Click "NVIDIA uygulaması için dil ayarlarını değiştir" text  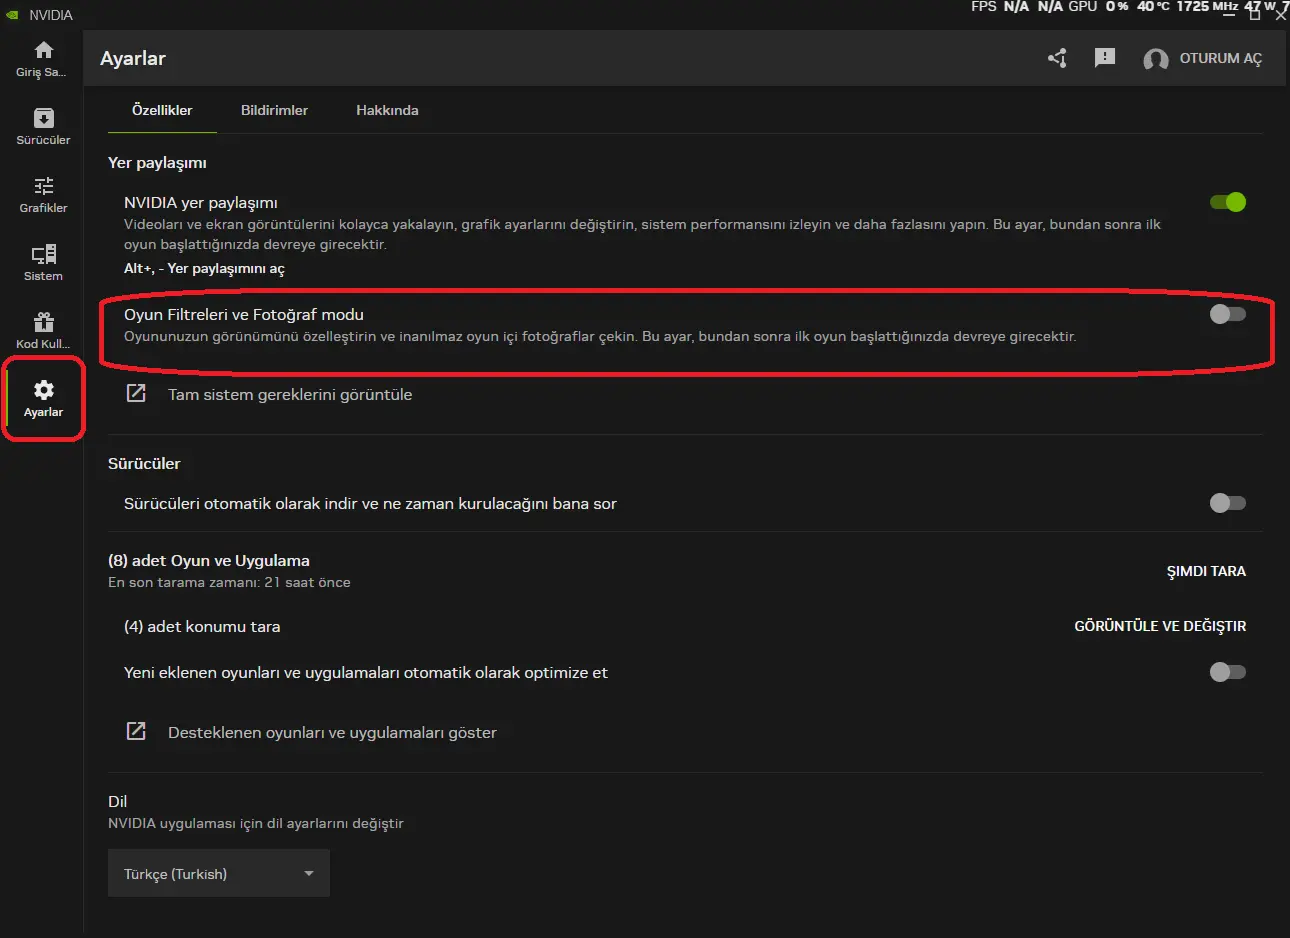(x=256, y=823)
